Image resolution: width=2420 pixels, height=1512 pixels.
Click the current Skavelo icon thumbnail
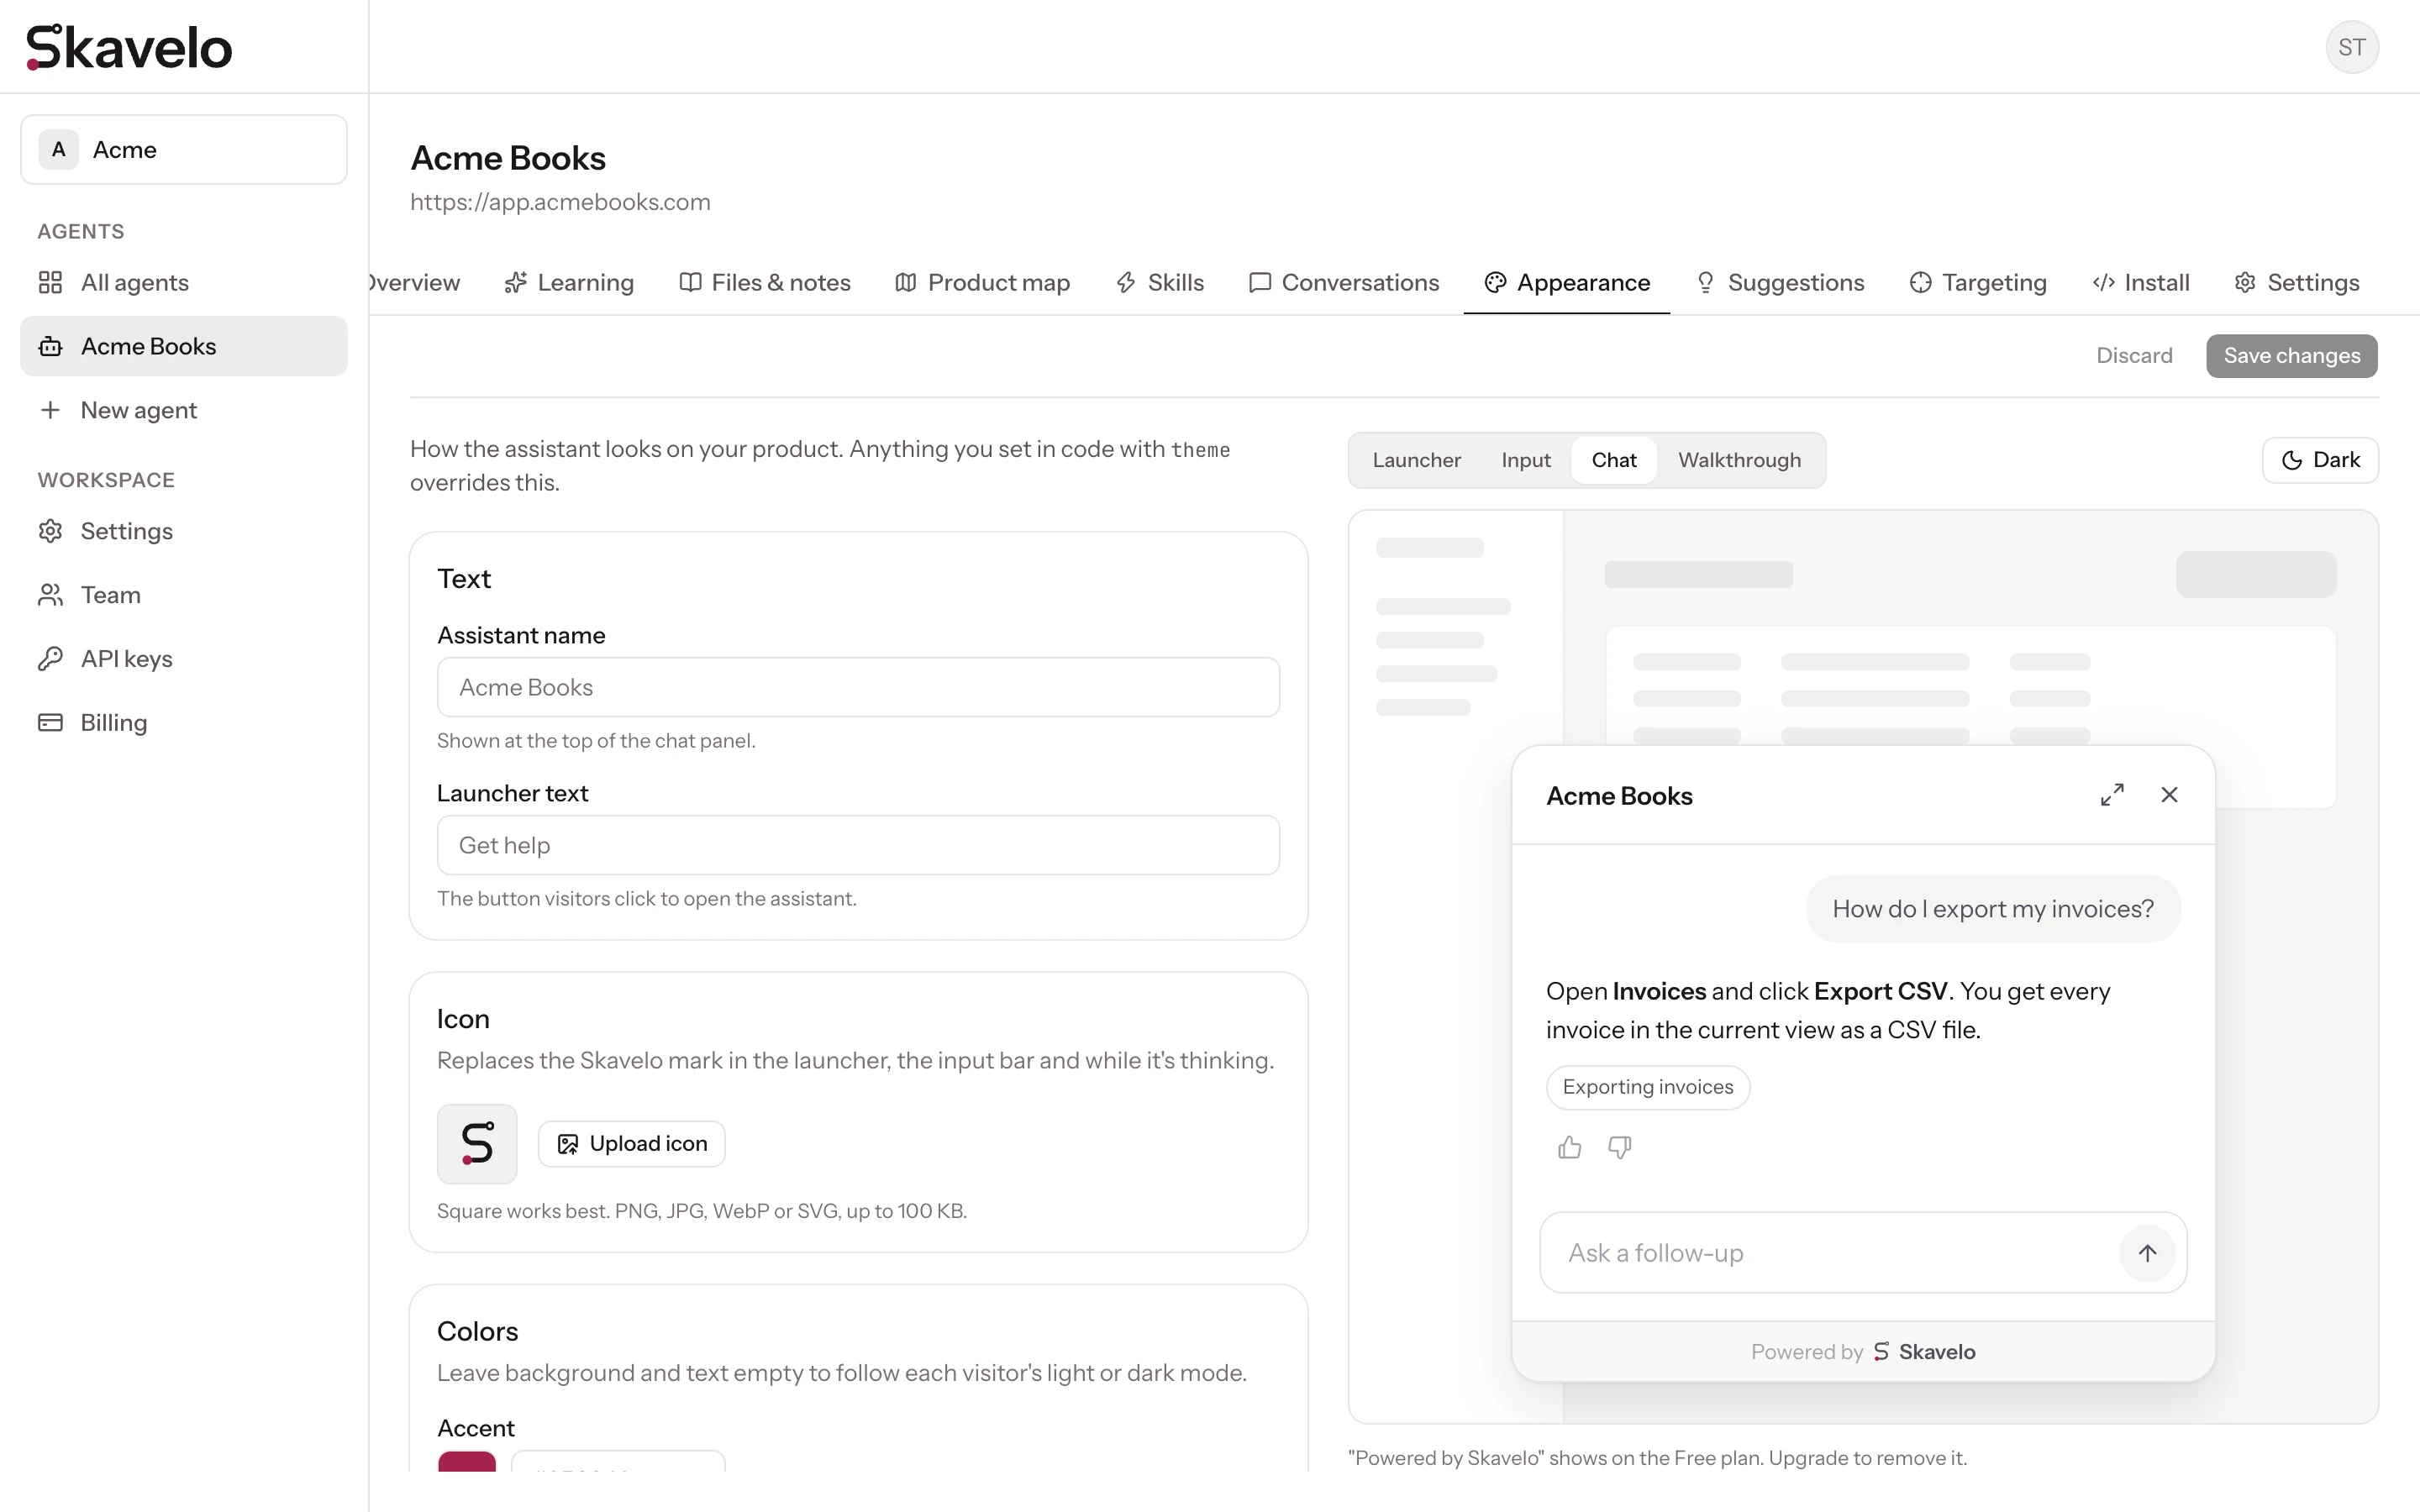coord(477,1143)
